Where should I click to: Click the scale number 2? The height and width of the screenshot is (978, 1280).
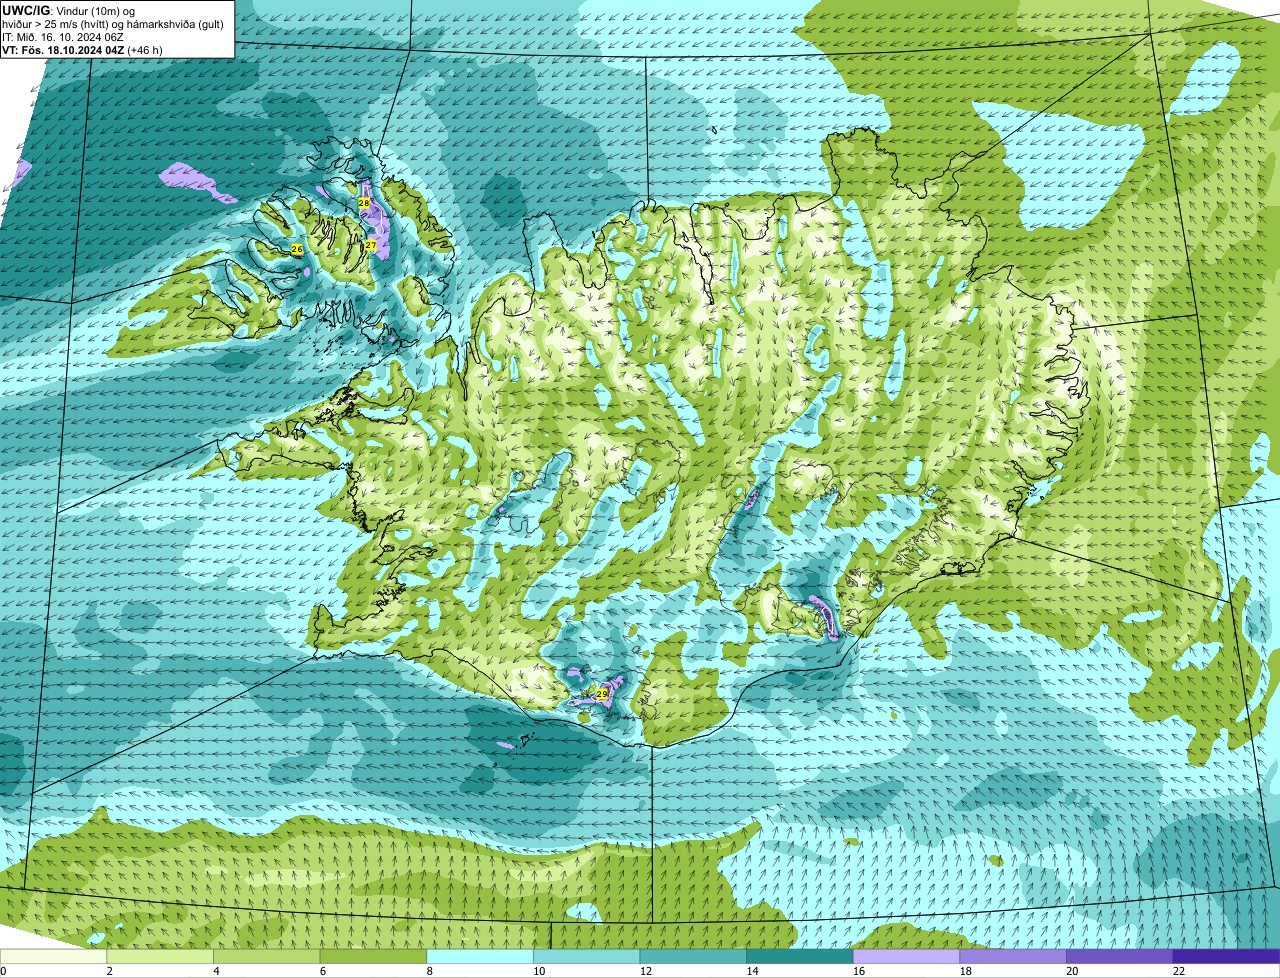point(110,971)
